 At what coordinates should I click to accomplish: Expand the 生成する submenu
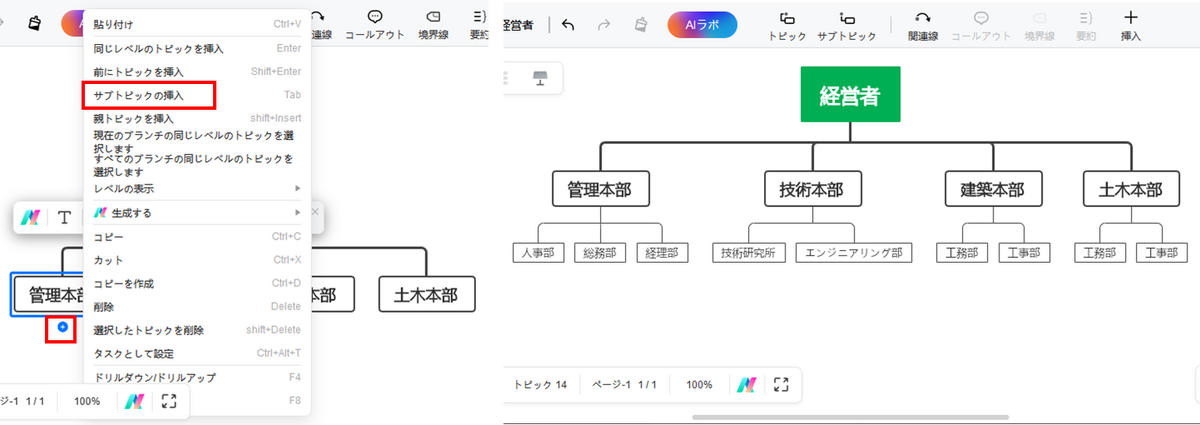click(x=197, y=213)
